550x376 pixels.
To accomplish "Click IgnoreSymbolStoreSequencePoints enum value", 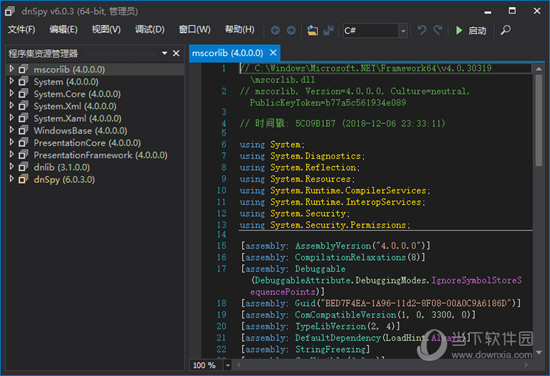I will (386, 286).
